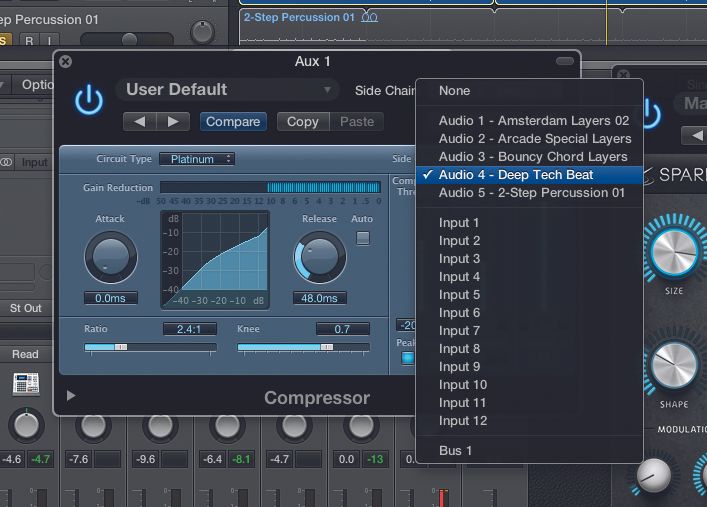
Task: Open the User Default preset dropdown
Action: (227, 89)
